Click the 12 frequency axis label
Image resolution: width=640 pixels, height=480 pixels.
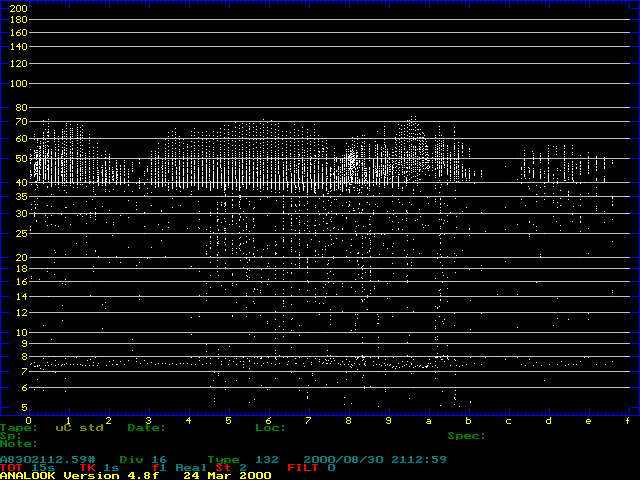[x=22, y=313]
